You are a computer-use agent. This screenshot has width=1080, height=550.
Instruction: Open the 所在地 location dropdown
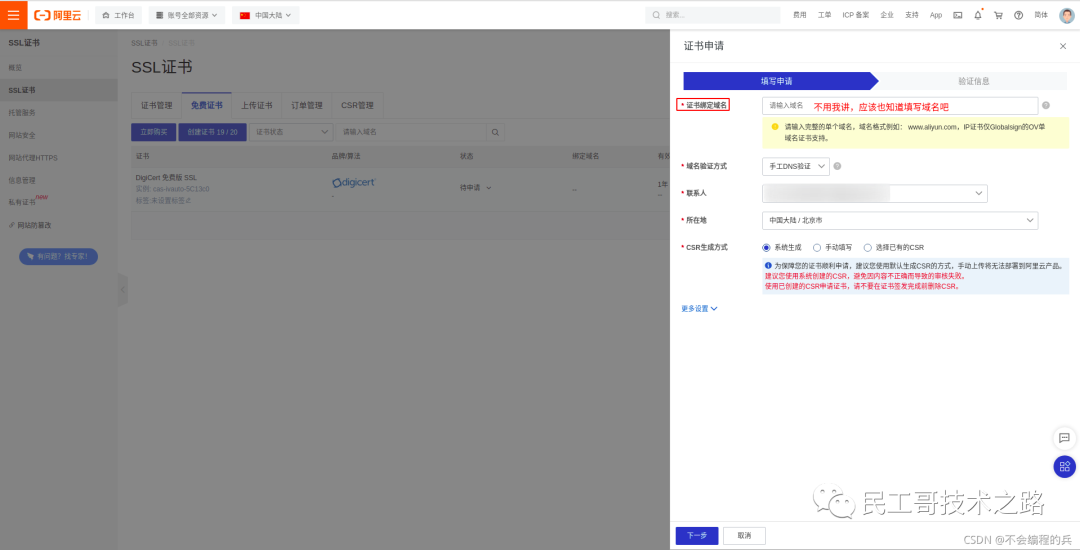tap(899, 220)
